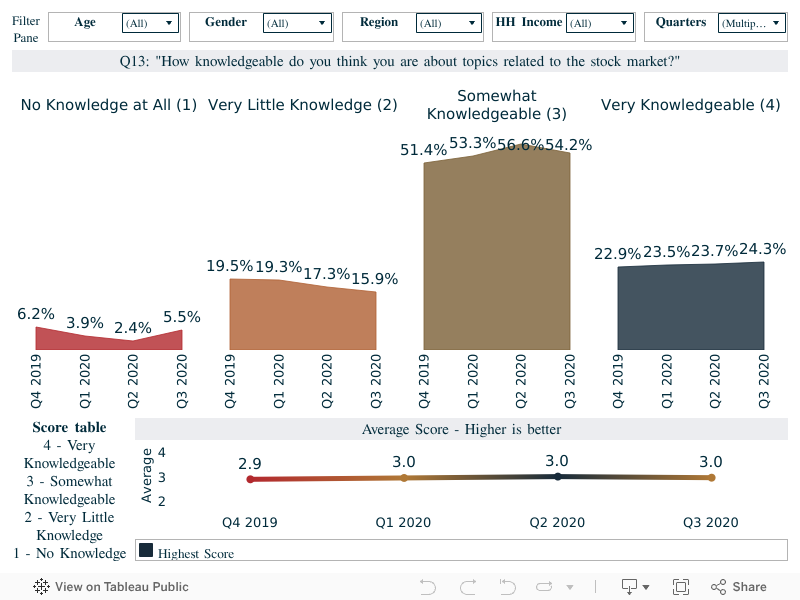Open the Age filter dropdown
Image resolution: width=800 pixels, height=600 pixels.
tap(150, 23)
